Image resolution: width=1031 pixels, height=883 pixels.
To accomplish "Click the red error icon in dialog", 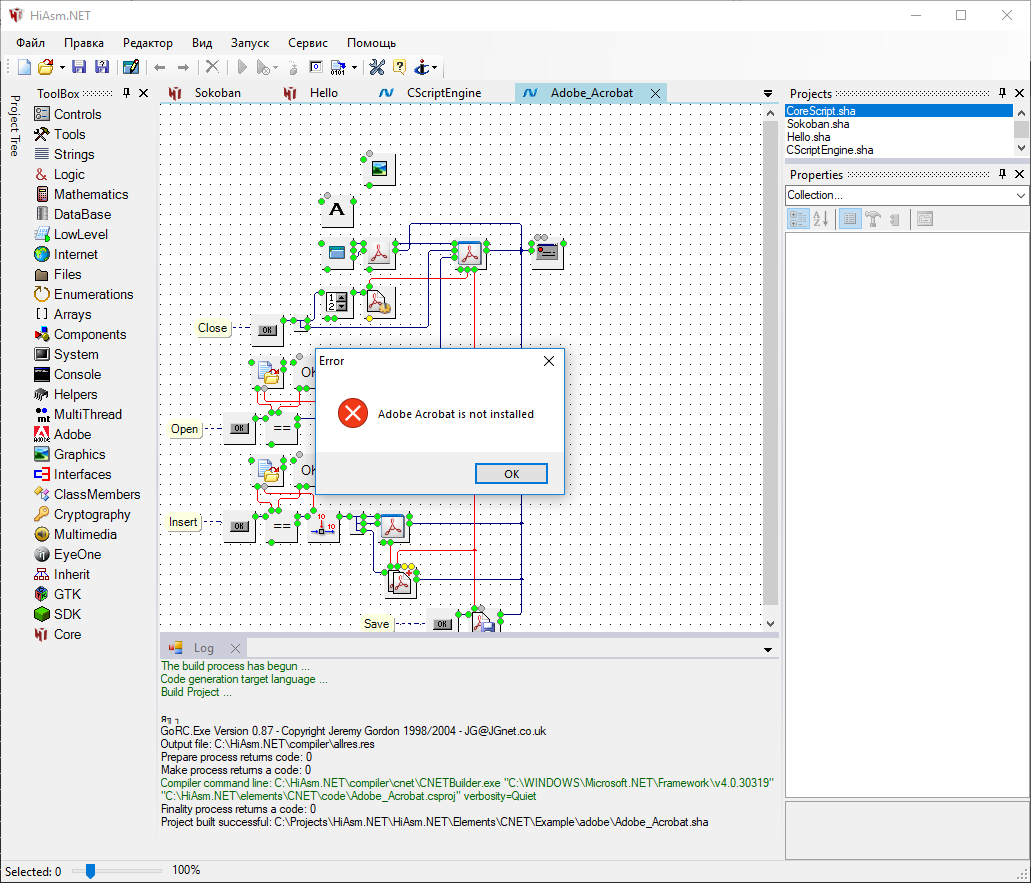I will pyautogui.click(x=352, y=413).
